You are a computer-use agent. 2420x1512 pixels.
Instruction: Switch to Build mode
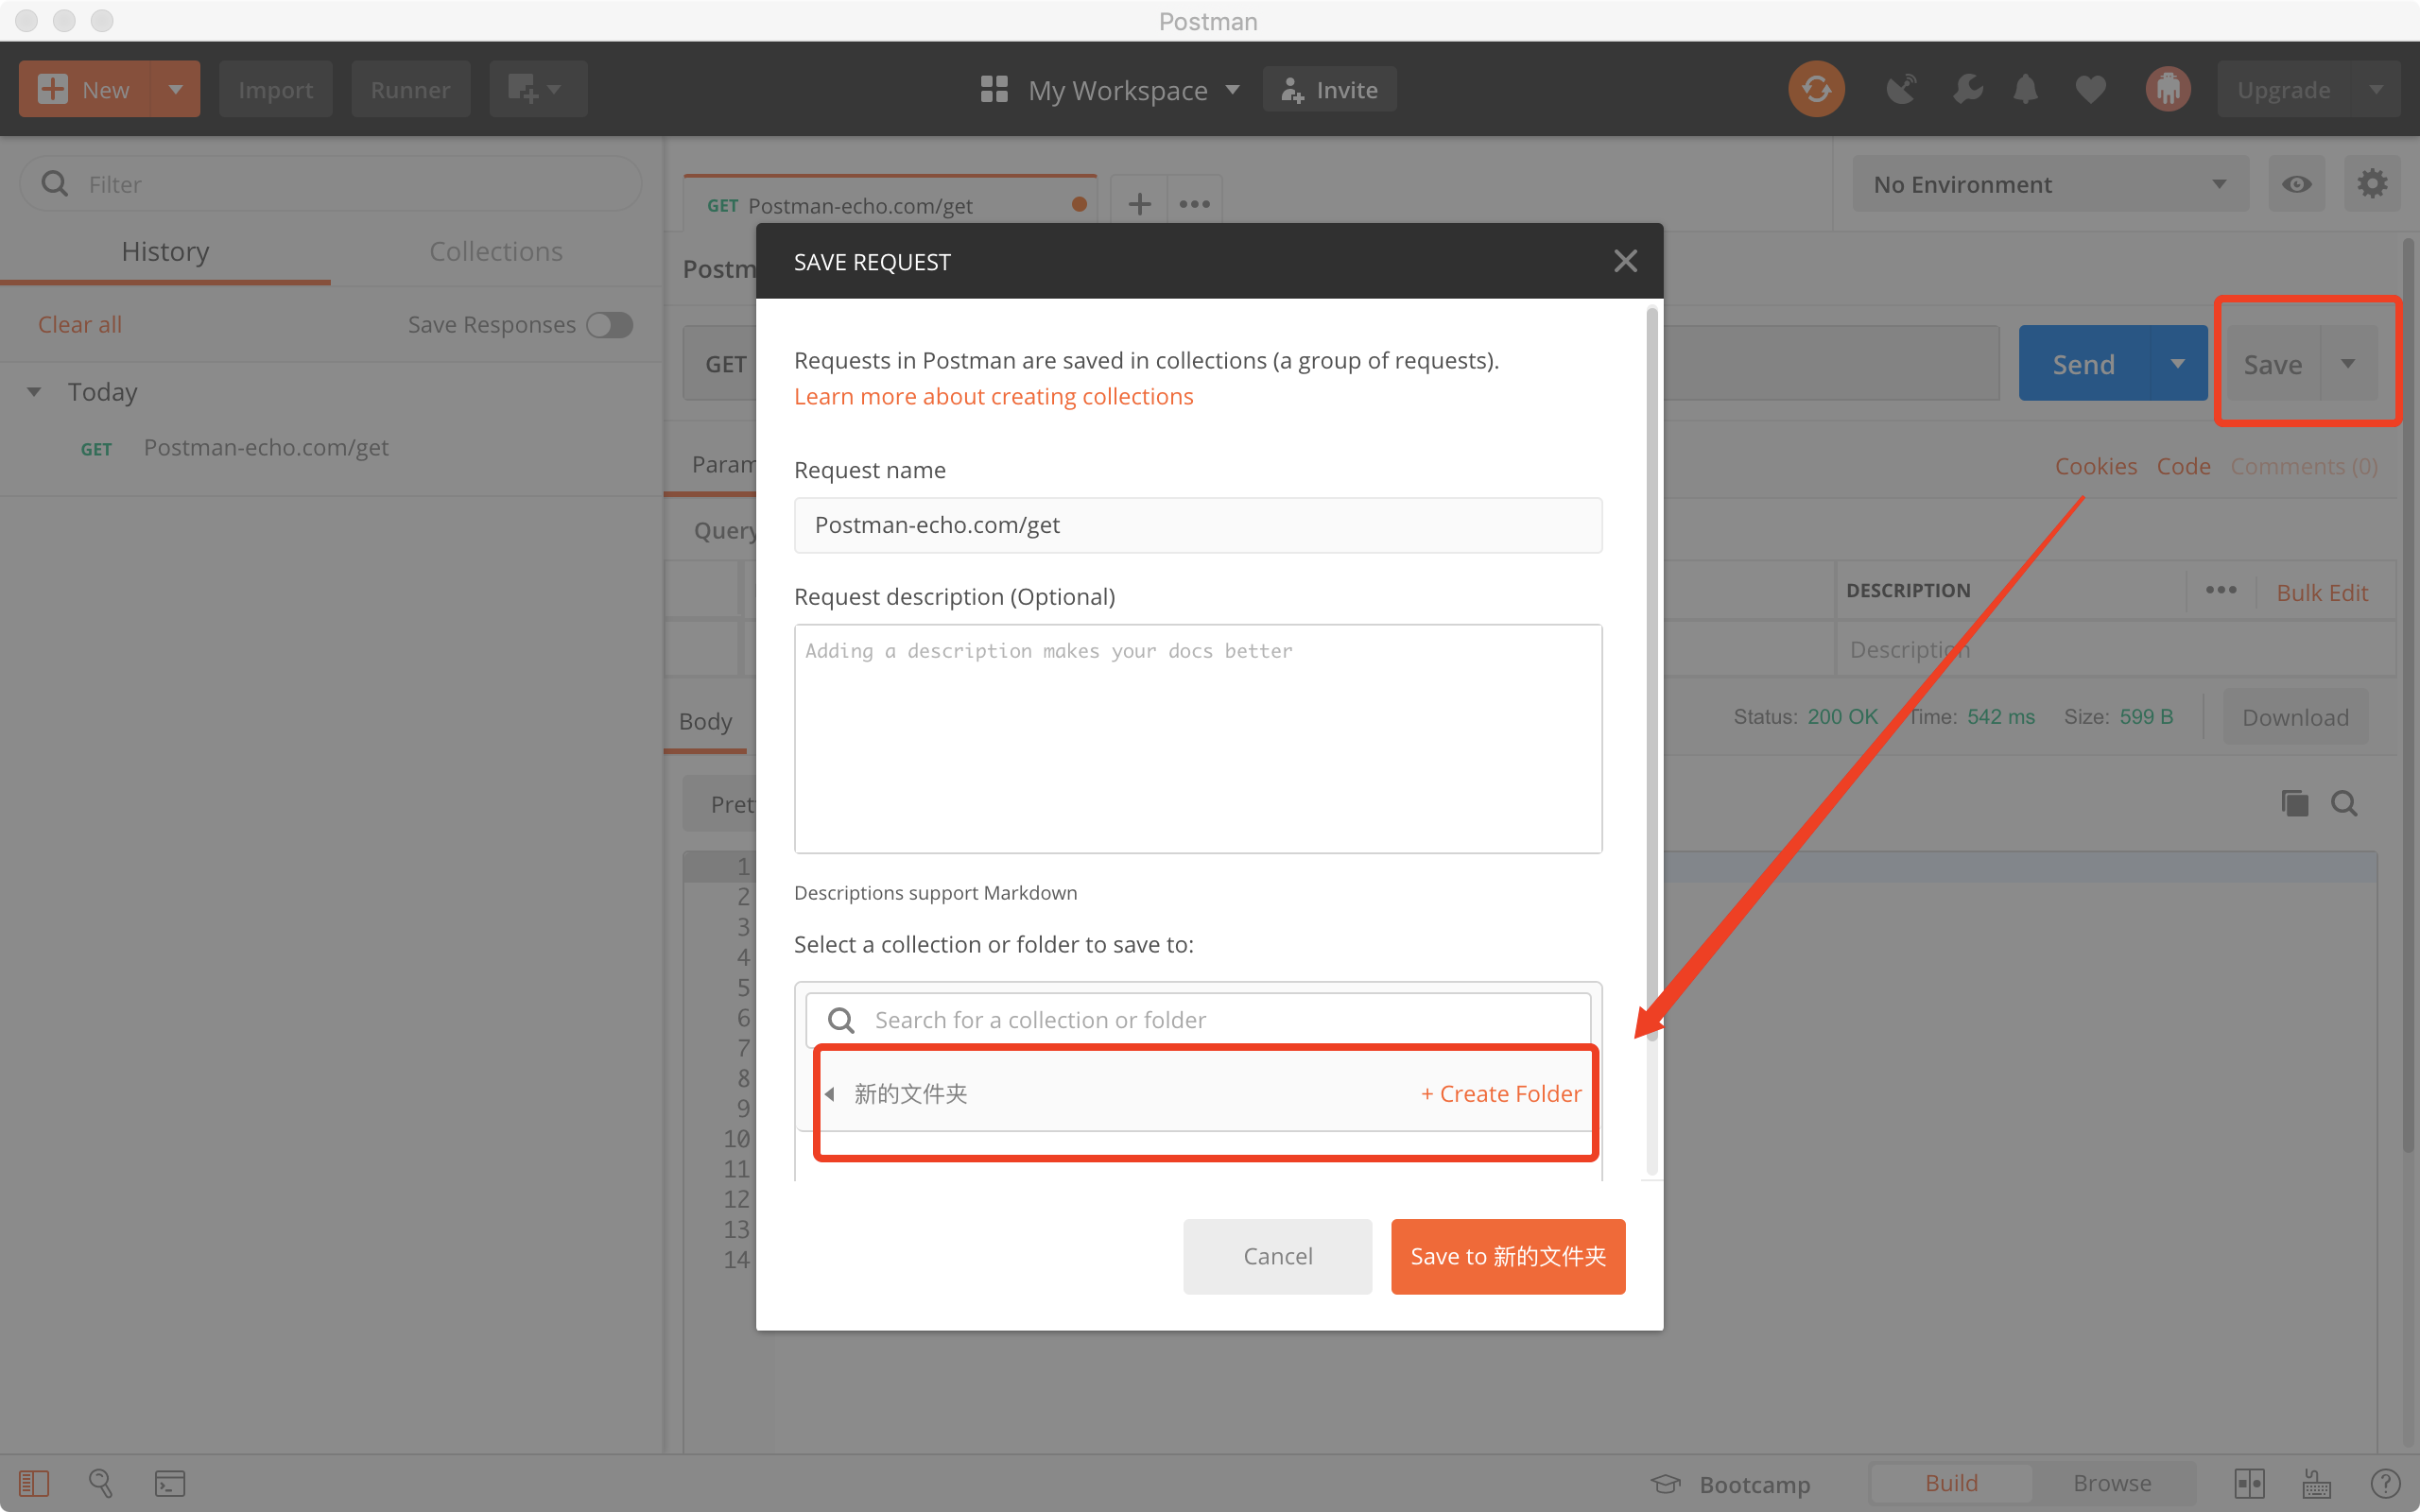[x=1951, y=1483]
